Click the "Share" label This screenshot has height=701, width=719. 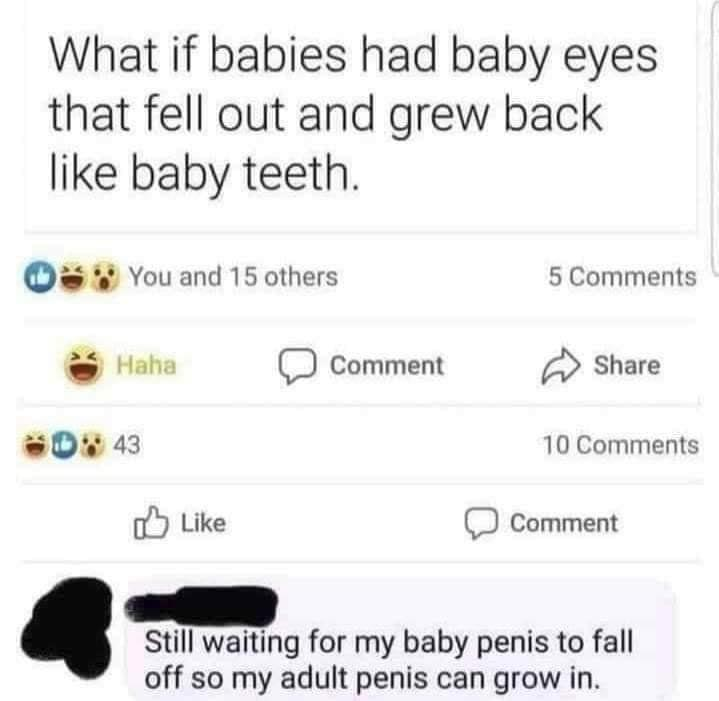click(x=627, y=365)
